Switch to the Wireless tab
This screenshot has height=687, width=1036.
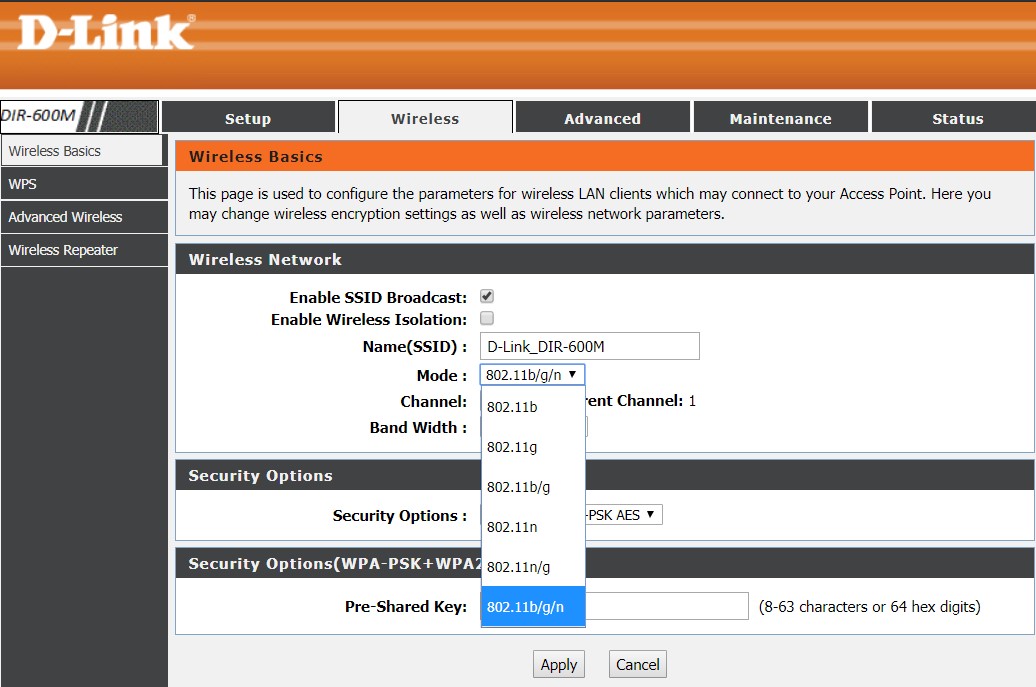(x=425, y=118)
